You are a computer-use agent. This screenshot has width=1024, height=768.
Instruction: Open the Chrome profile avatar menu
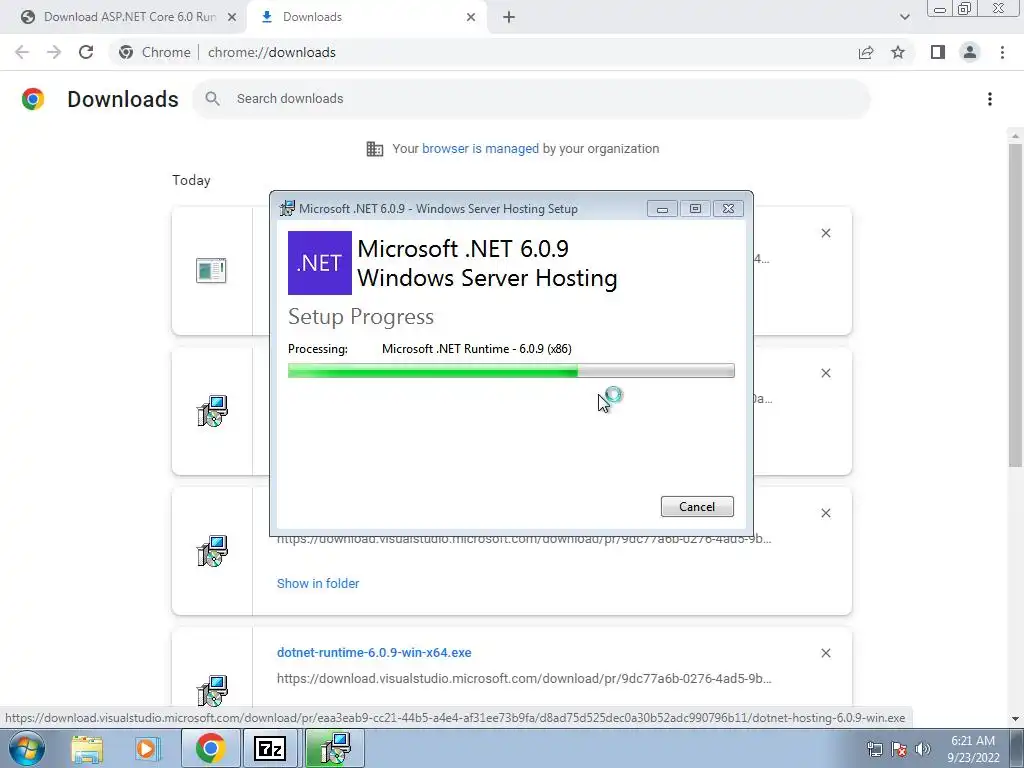pos(970,52)
